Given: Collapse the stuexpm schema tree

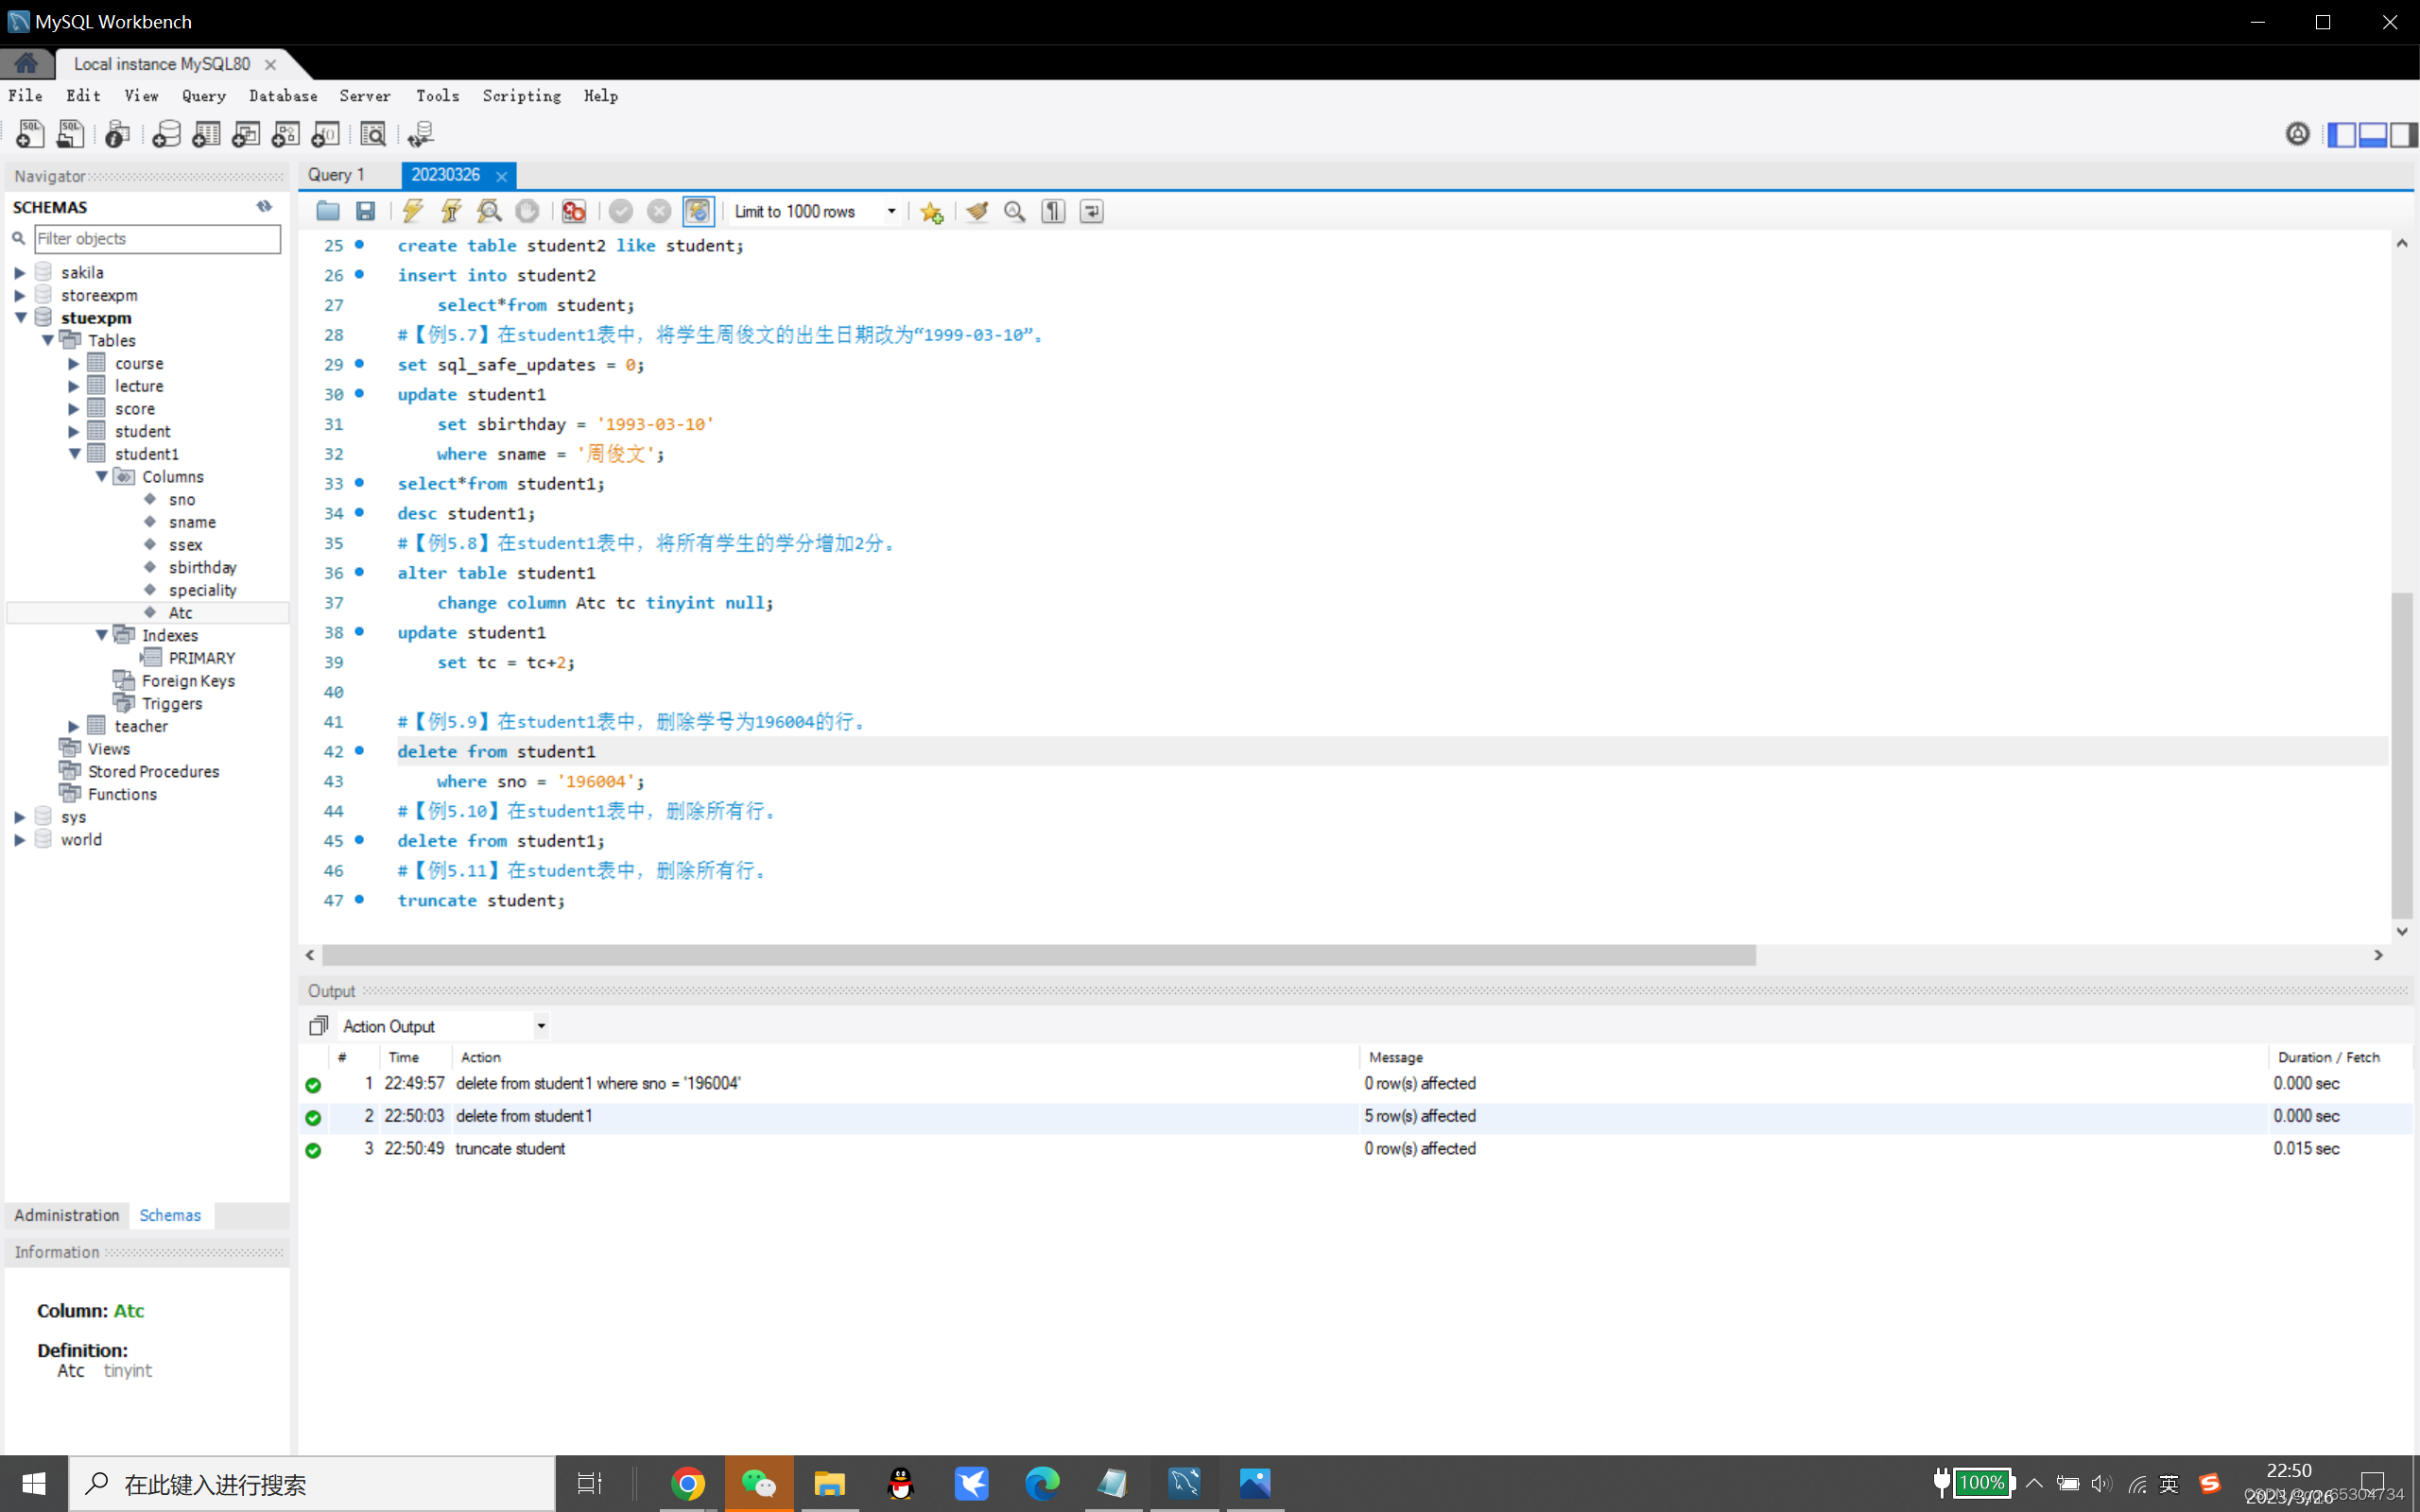Looking at the screenshot, I should [x=20, y=318].
